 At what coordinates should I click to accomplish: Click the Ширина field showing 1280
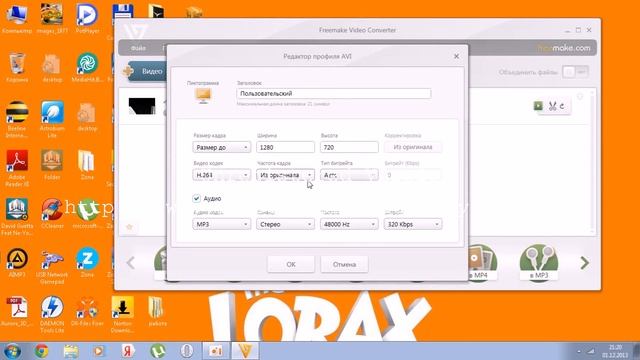click(x=285, y=147)
